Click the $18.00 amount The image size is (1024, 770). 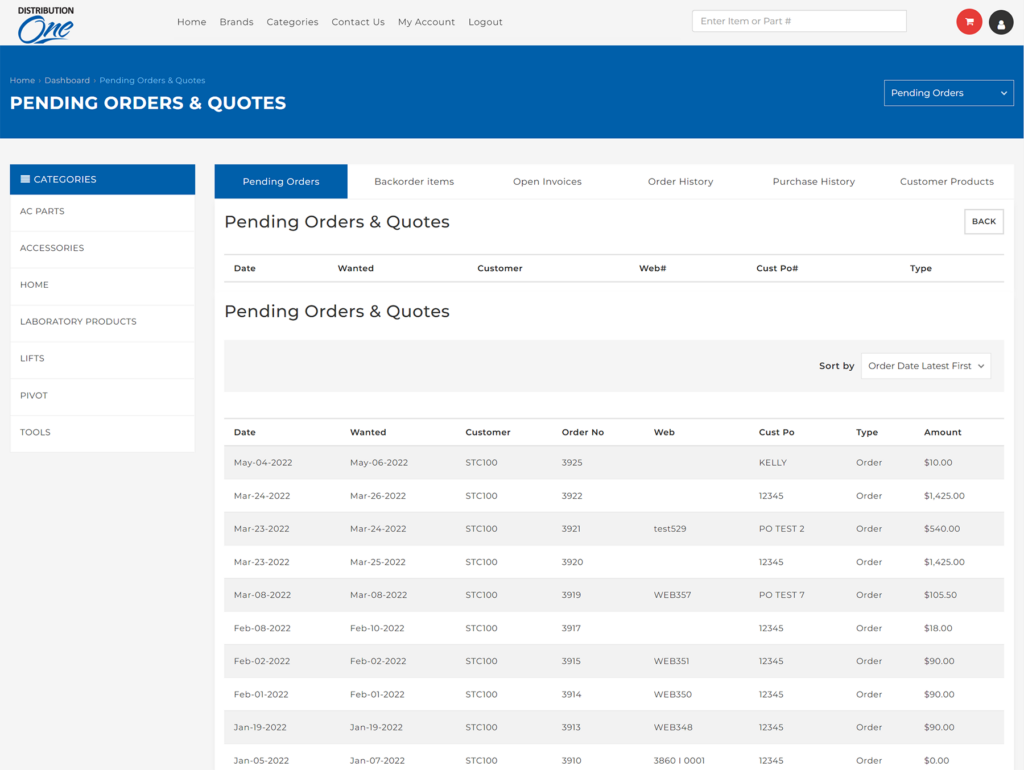[x=938, y=628]
